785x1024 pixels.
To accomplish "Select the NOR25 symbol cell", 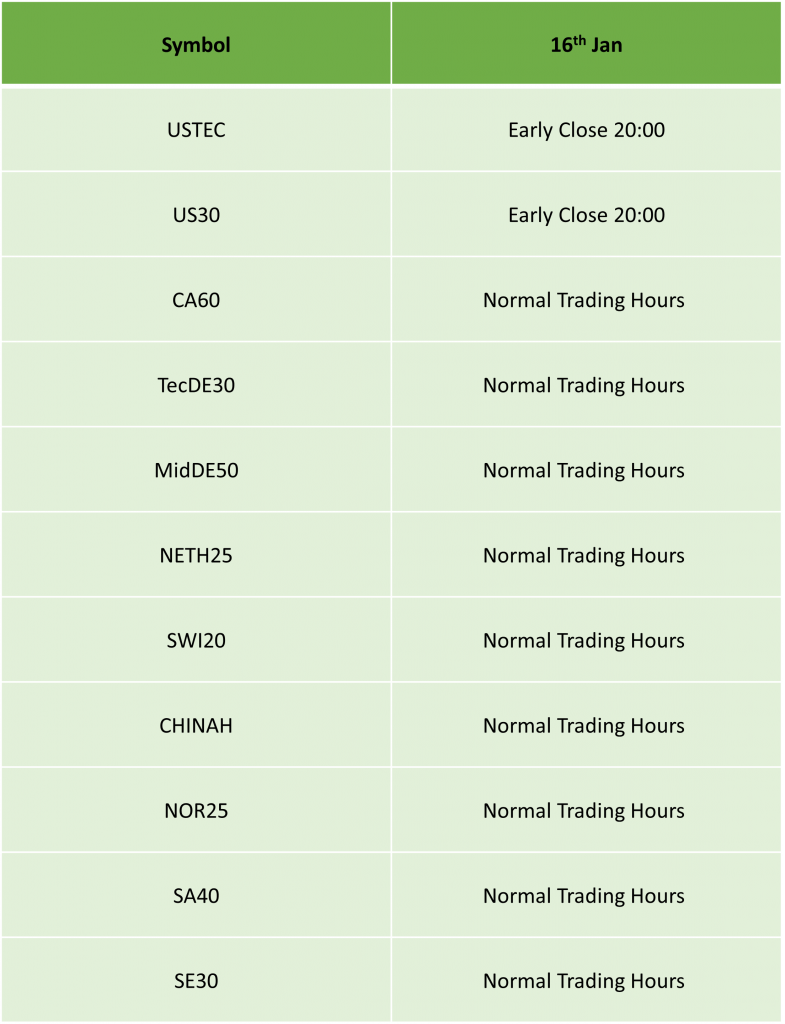I will coord(196,810).
